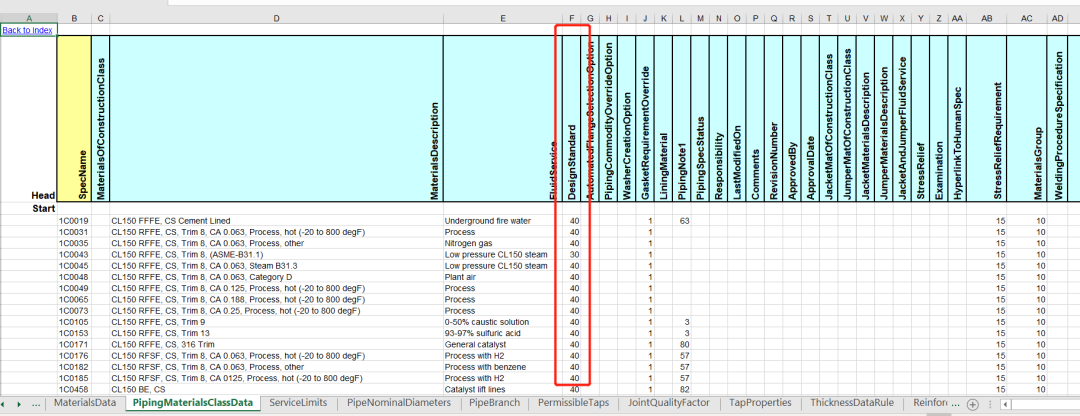The image size is (1080, 416).
Task: Click the GasketRequirementOverride header cell
Action: coord(645,118)
